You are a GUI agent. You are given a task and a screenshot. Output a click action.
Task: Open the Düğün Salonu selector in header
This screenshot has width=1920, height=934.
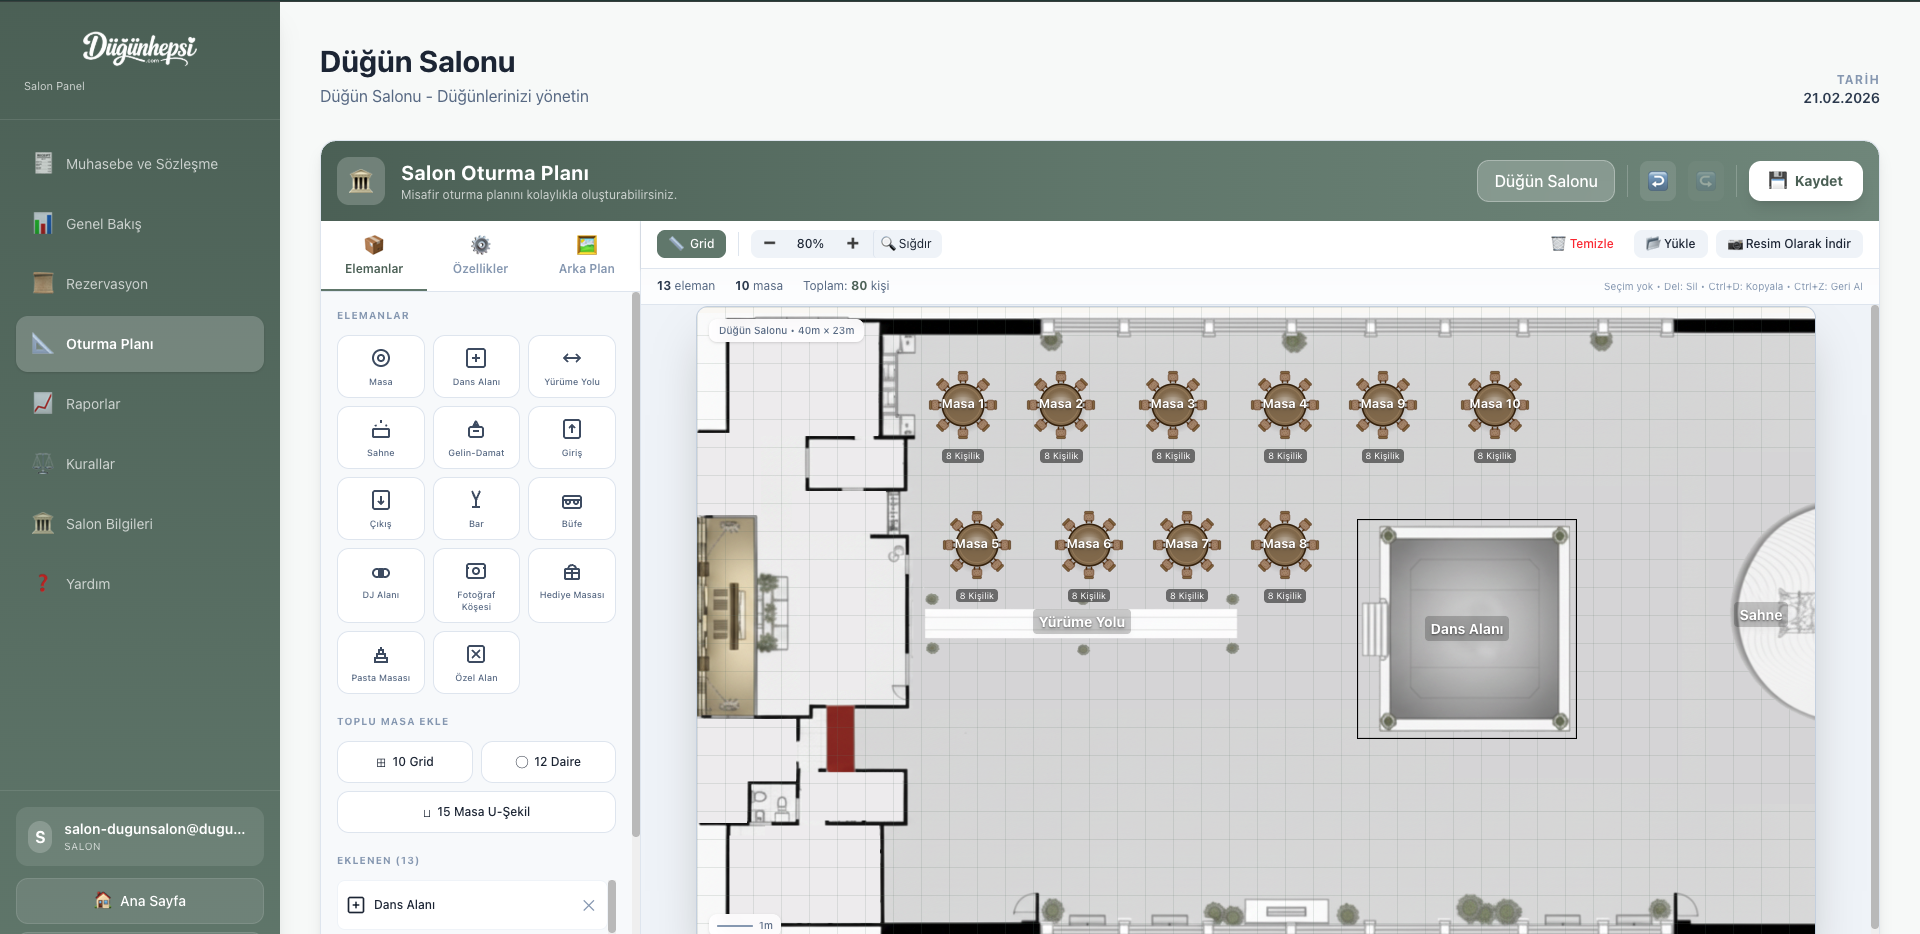pyautogui.click(x=1545, y=181)
